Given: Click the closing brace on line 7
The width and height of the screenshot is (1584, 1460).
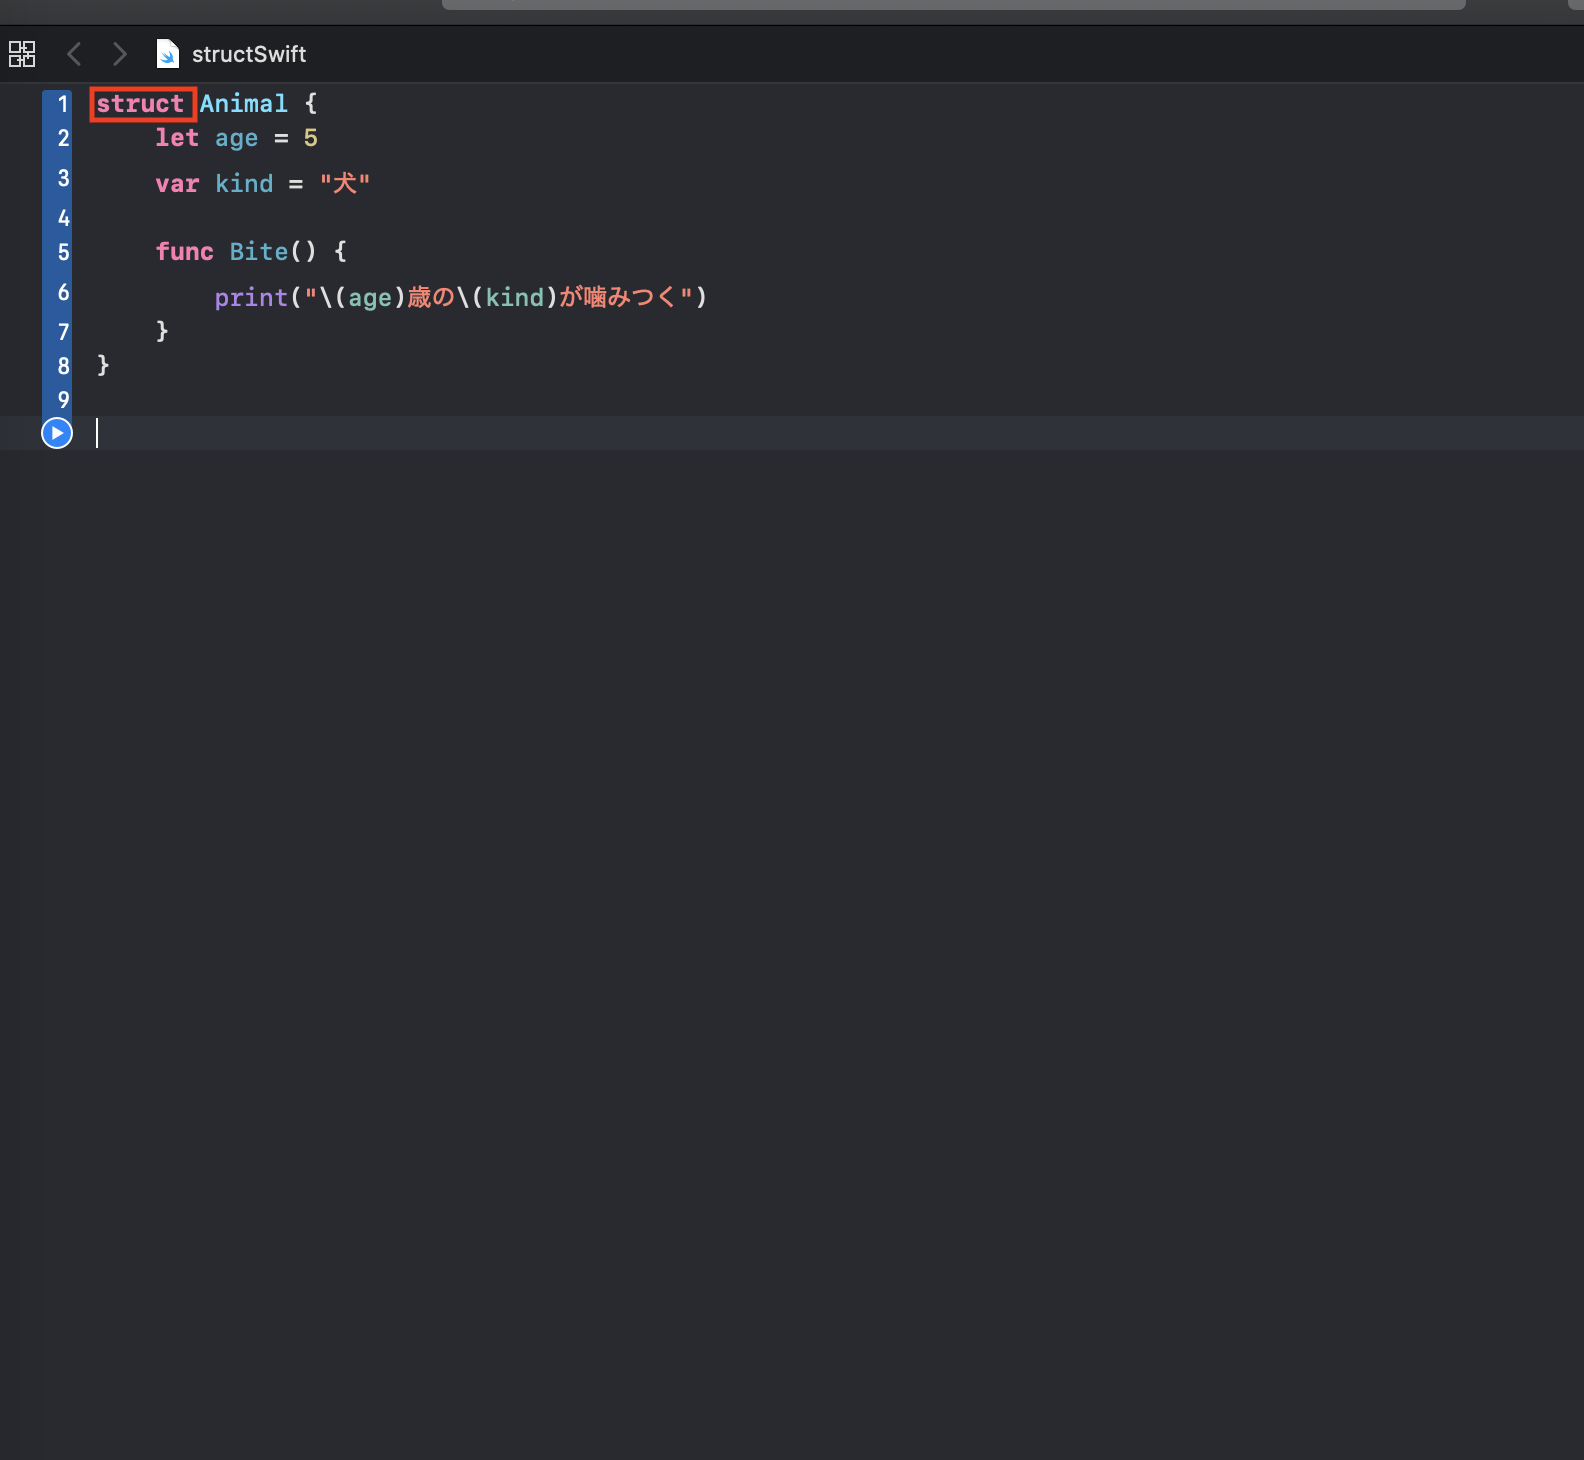Looking at the screenshot, I should point(162,332).
